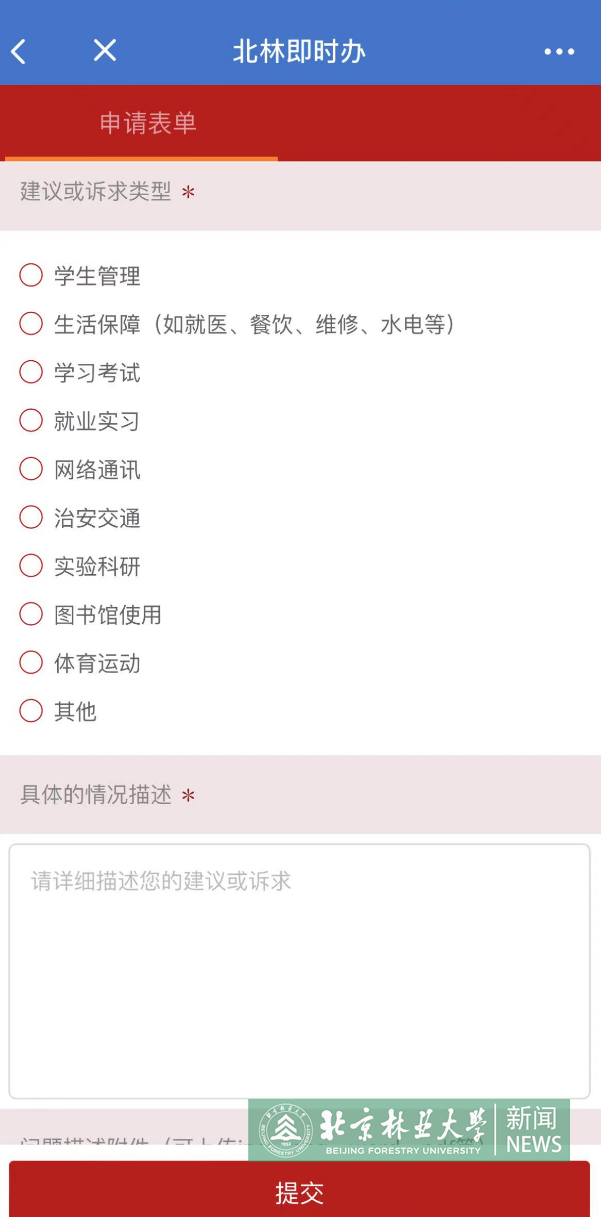This screenshot has height=1217, width=601.
Task: Select 网络通讯 radio button
Action: 31,469
